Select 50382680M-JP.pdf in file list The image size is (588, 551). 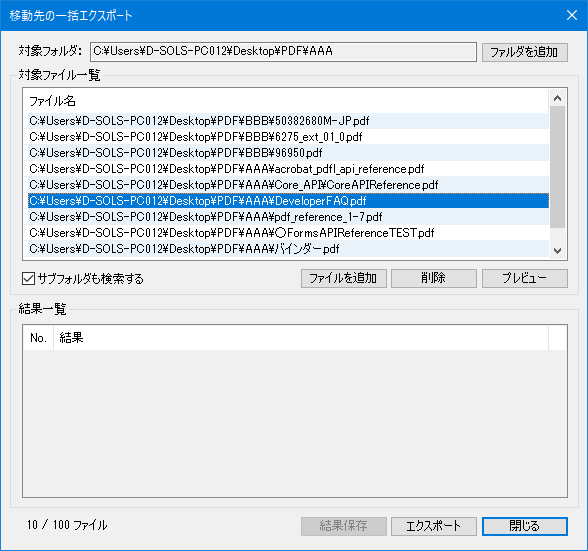tap(288, 121)
